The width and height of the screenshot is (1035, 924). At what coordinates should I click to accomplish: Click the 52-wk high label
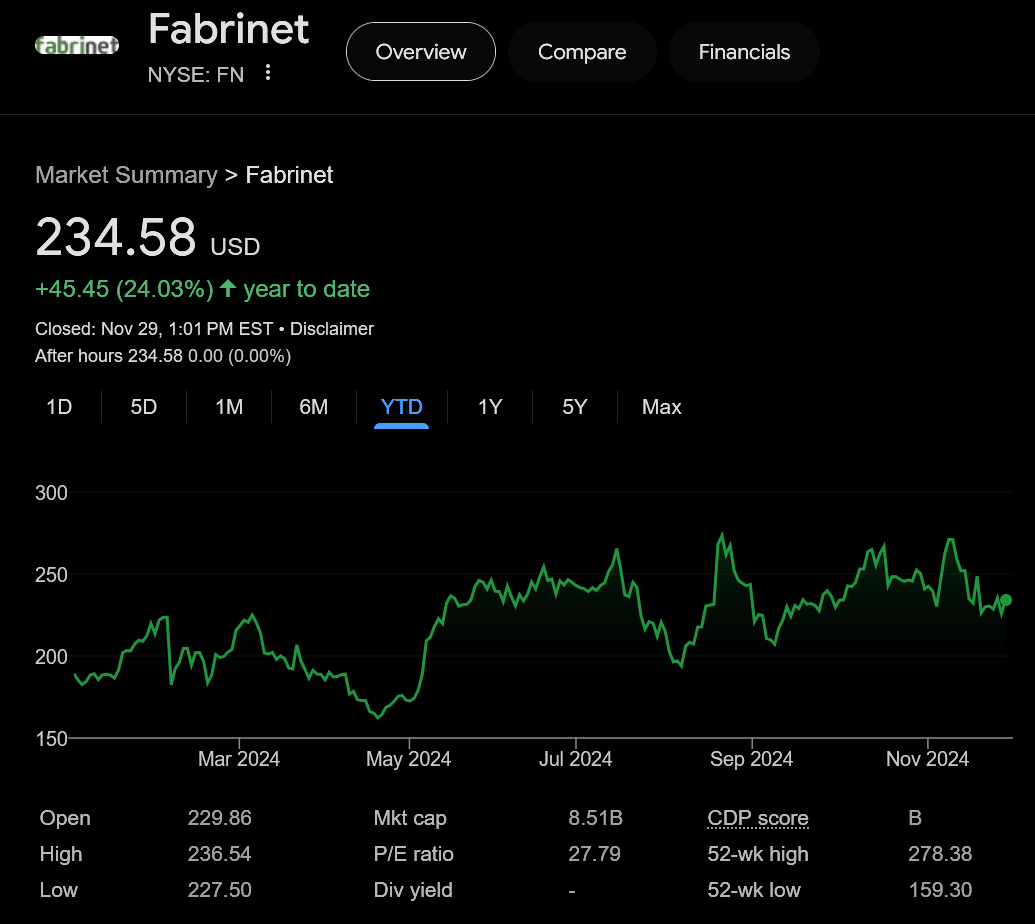(758, 853)
